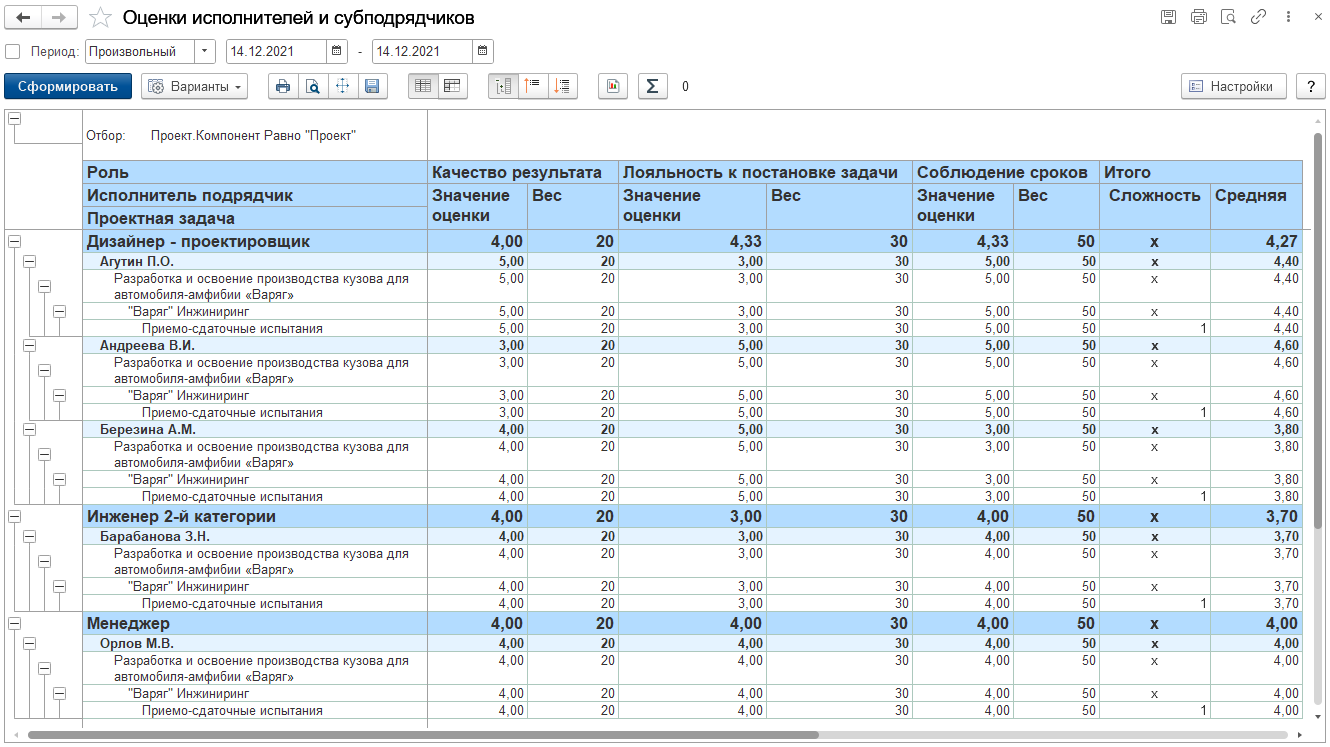1330x747 pixels.
Task: Toggle the groupings expand button in toolbar
Action: tap(503, 86)
